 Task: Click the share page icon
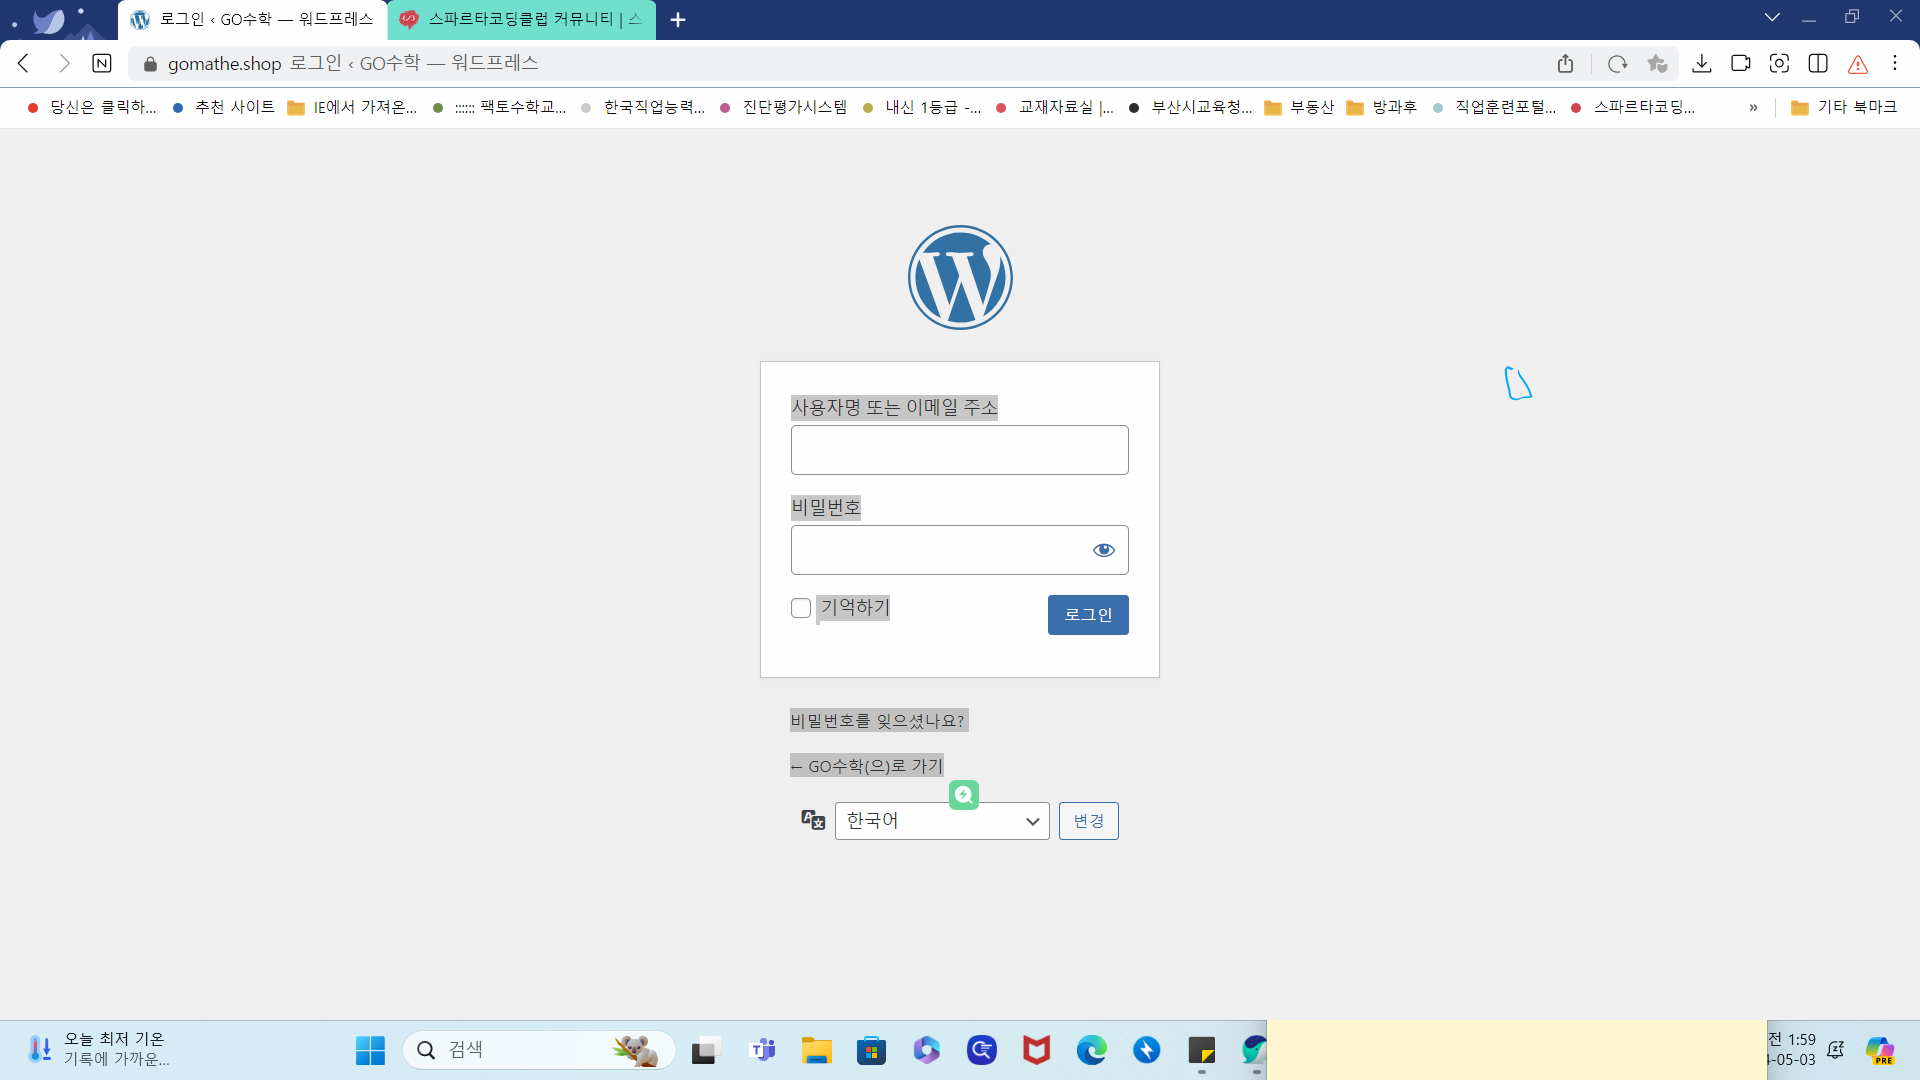point(1566,64)
